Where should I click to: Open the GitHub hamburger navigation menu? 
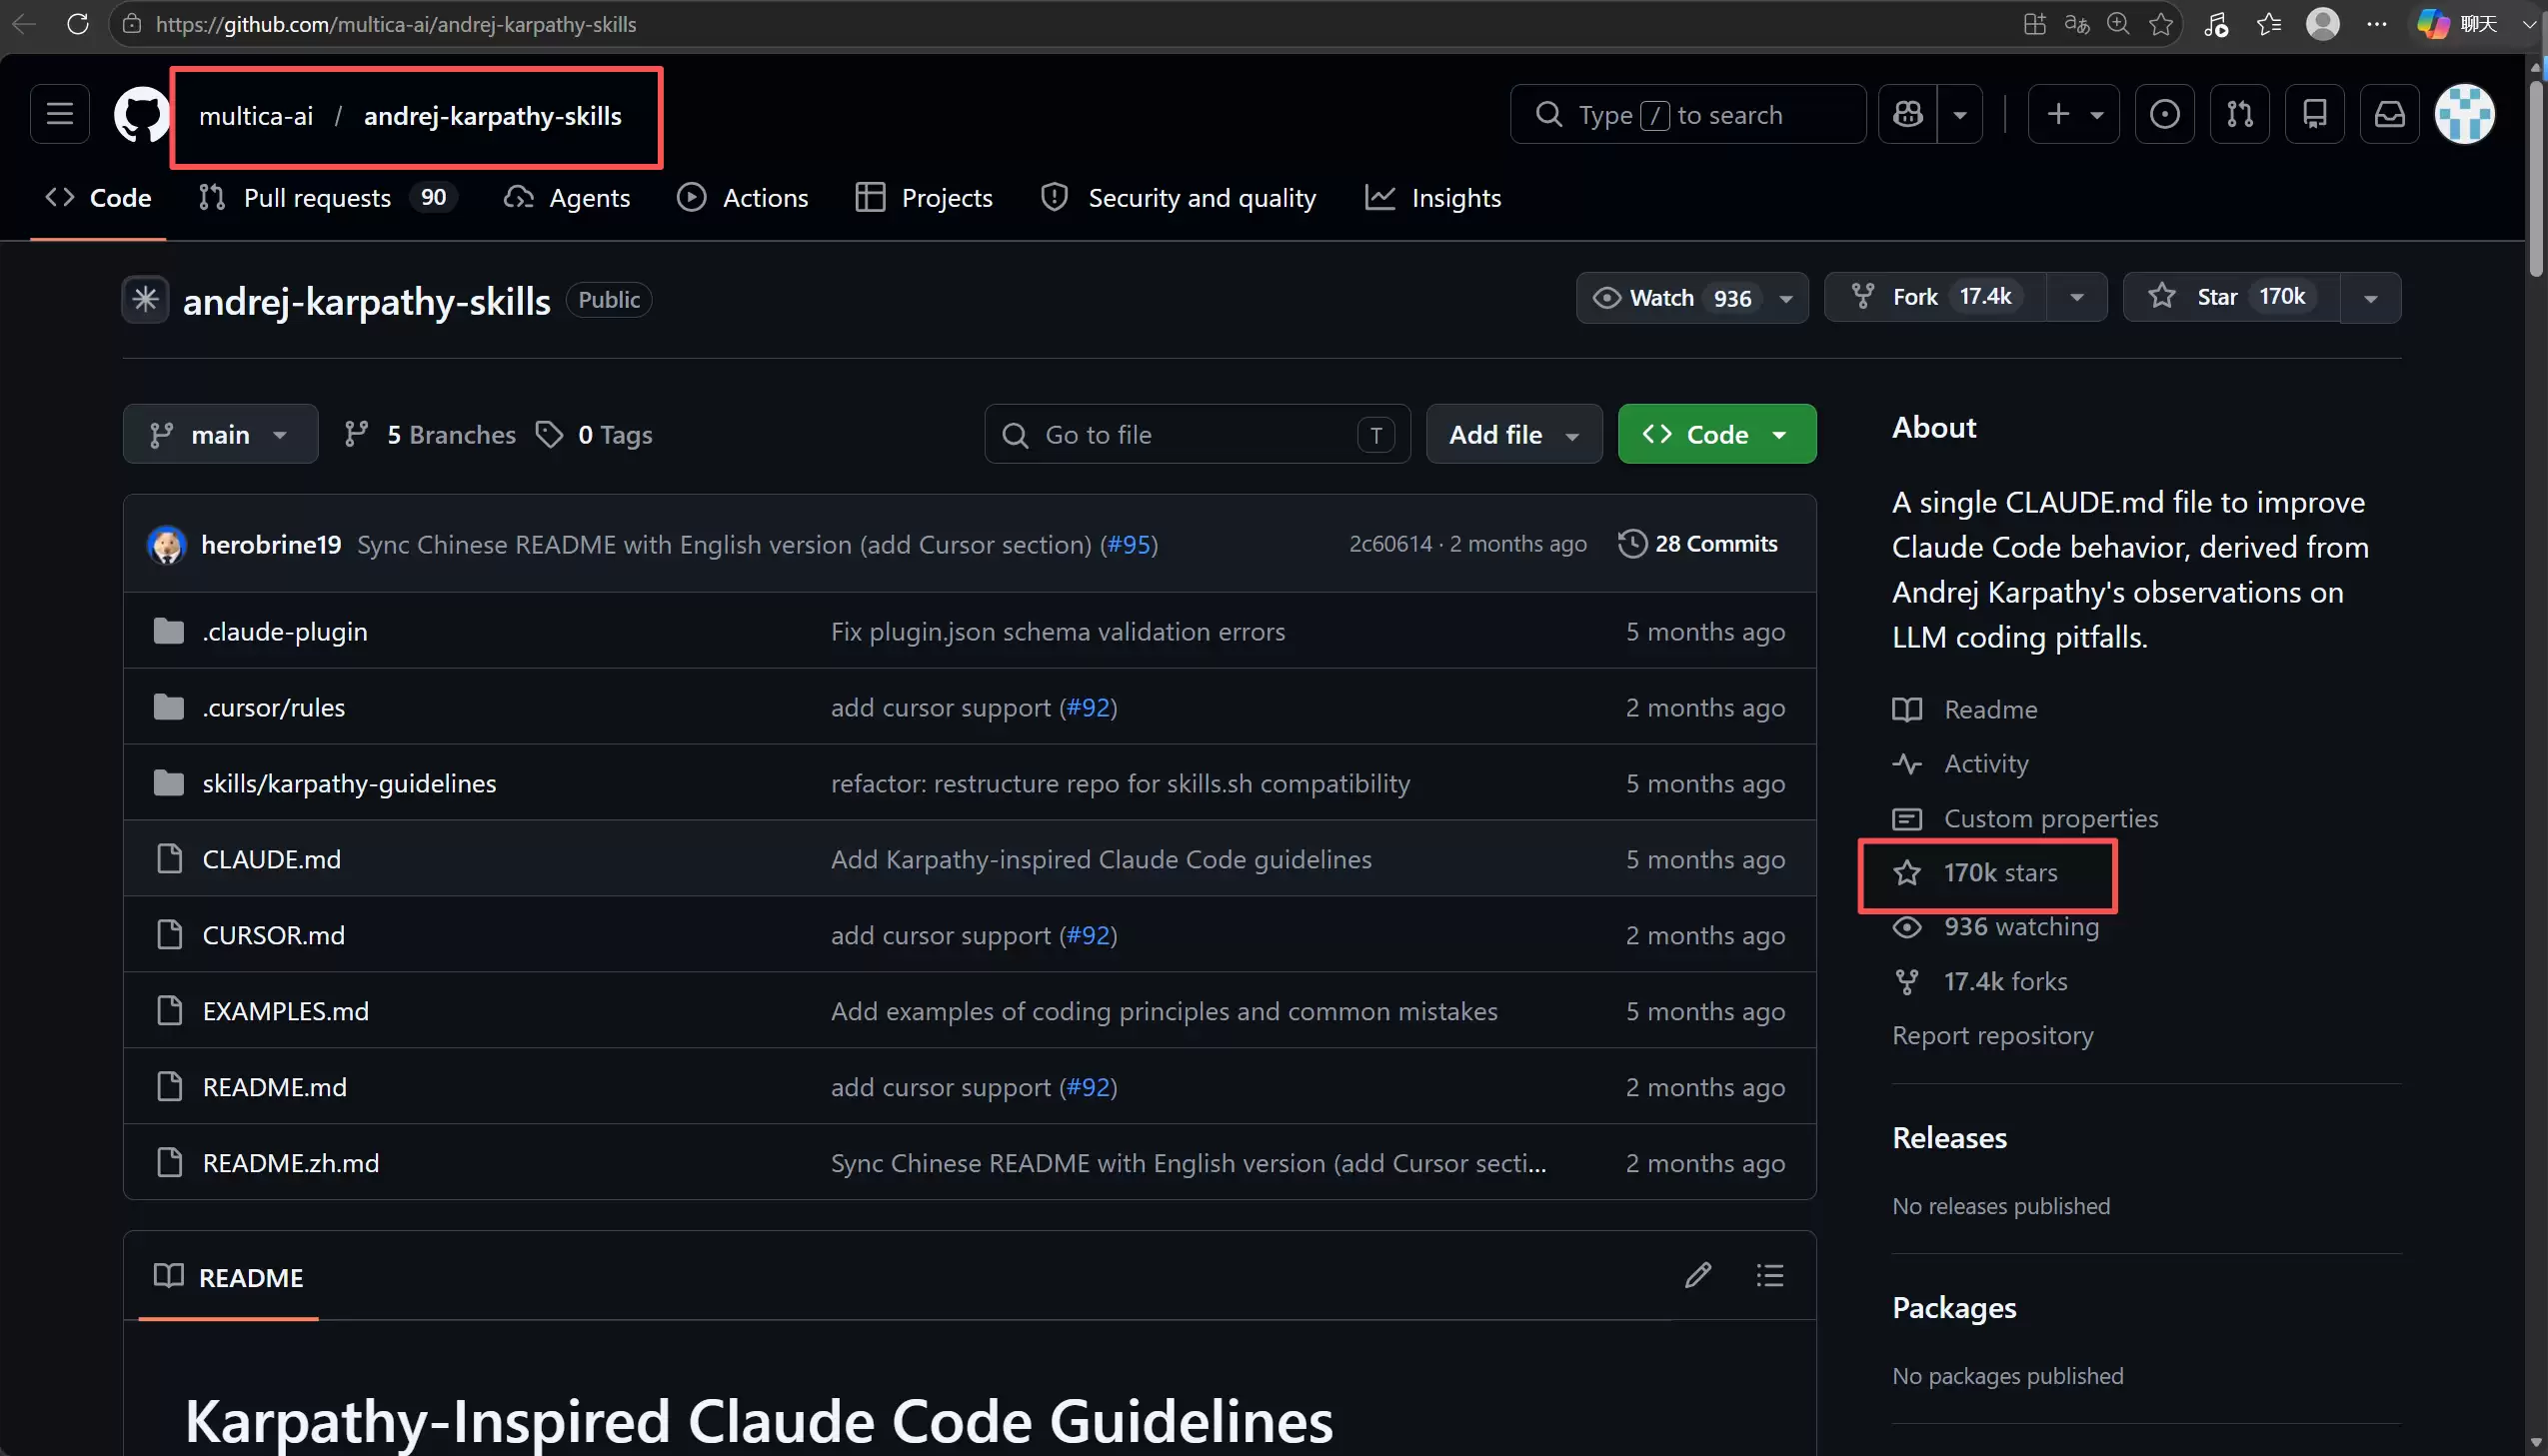[x=60, y=114]
